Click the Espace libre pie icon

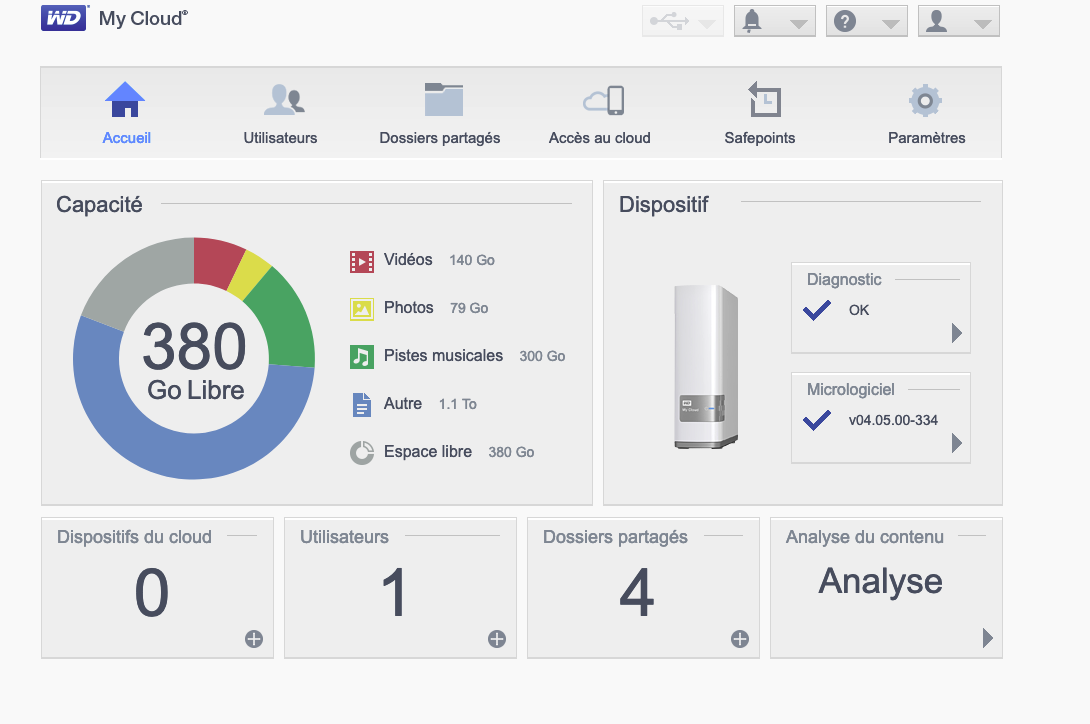[x=361, y=453]
